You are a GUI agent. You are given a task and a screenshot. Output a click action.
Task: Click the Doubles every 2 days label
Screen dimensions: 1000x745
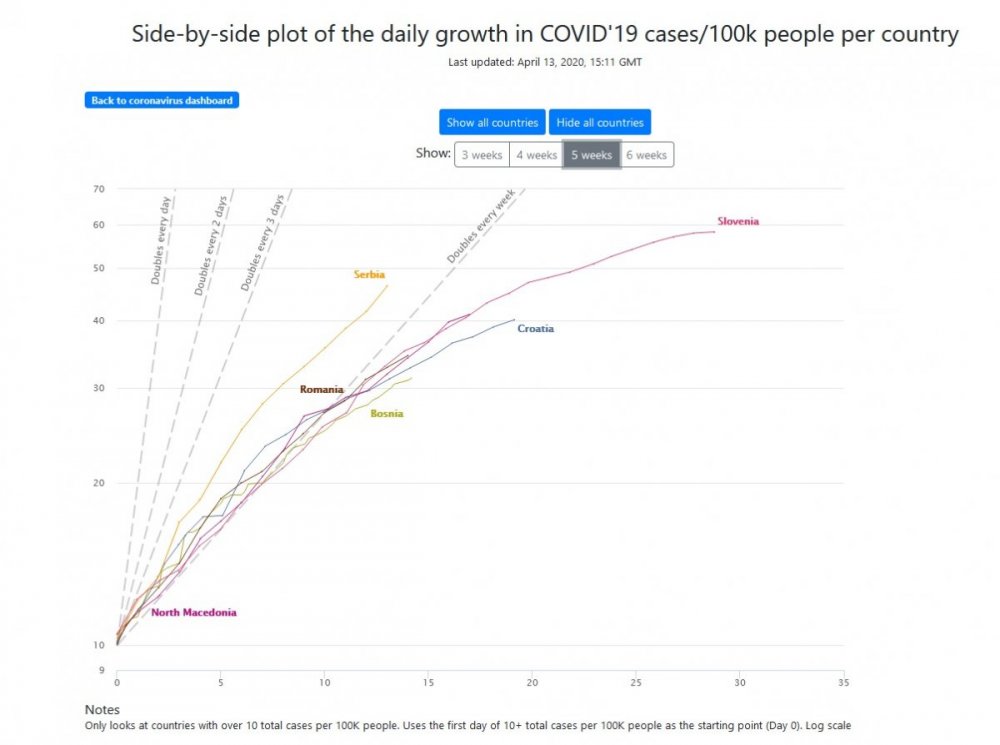pyautogui.click(x=211, y=245)
